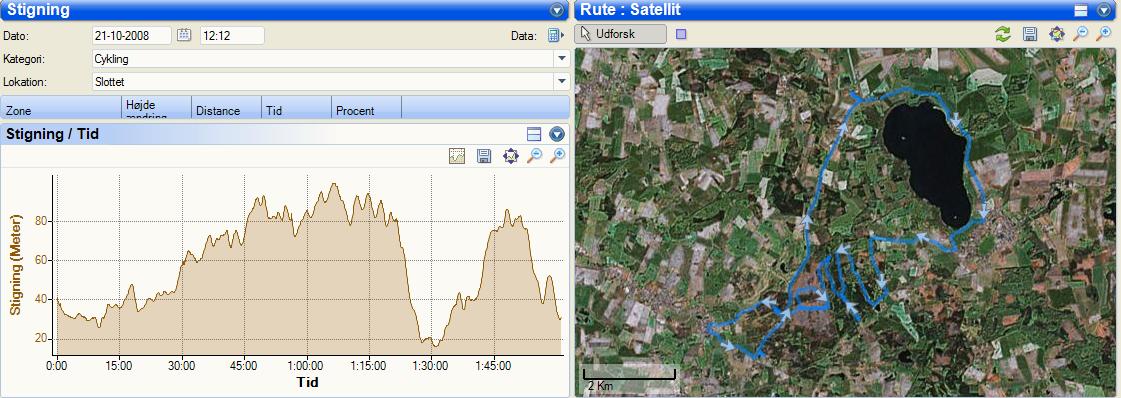1121x398 pixels.
Task: Sort by the Distance column header
Action: 227,108
